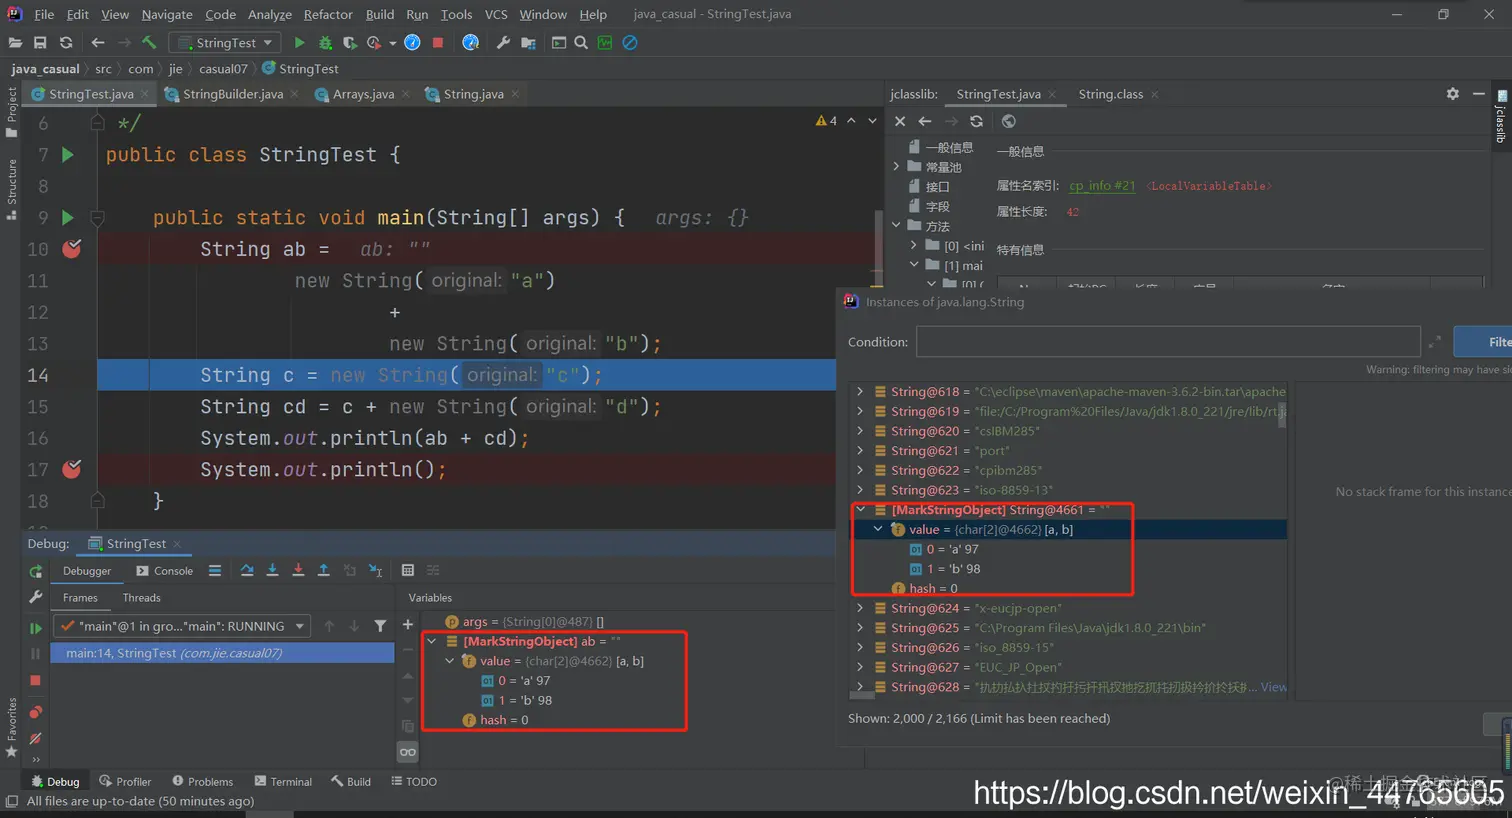
Task: Click the cp_info #21 link
Action: point(1102,186)
